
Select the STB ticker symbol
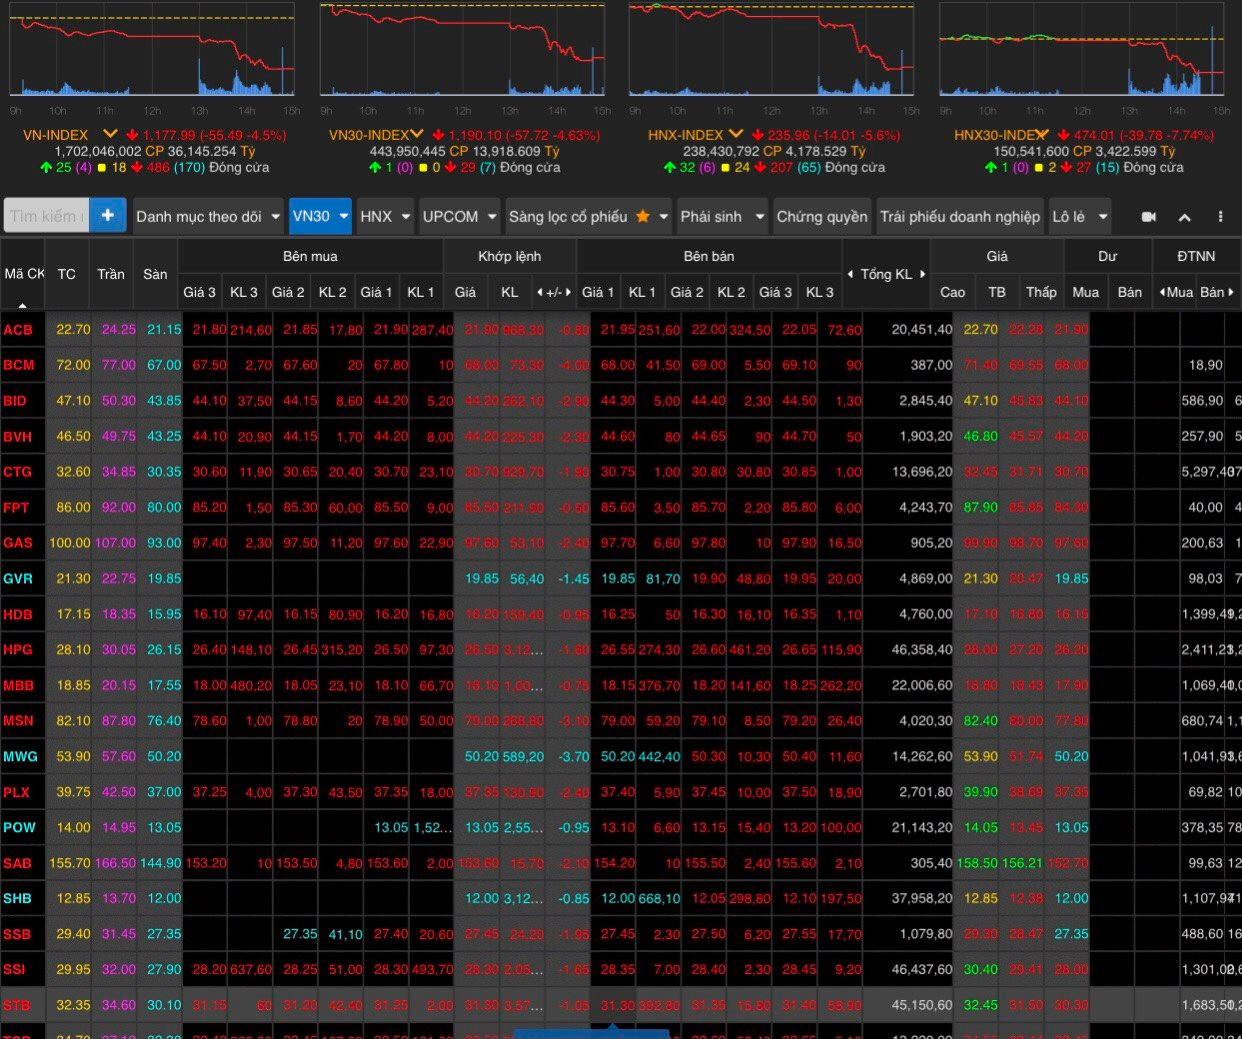pyautogui.click(x=17, y=1006)
